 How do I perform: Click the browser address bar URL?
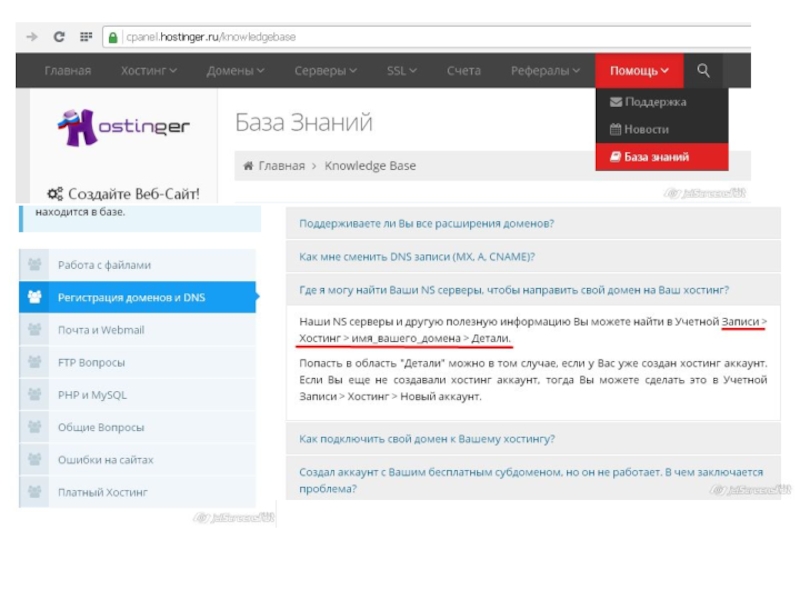[x=210, y=37]
